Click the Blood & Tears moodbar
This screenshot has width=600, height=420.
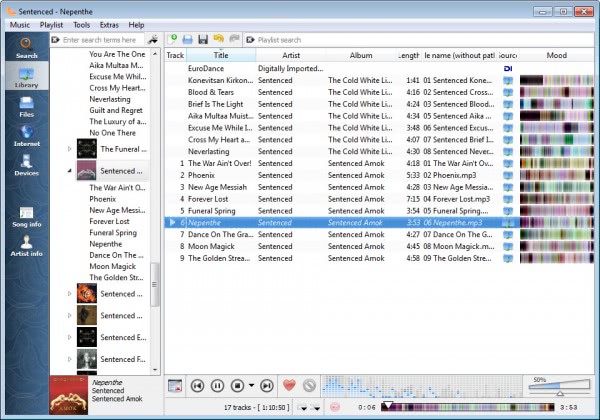(x=556, y=92)
